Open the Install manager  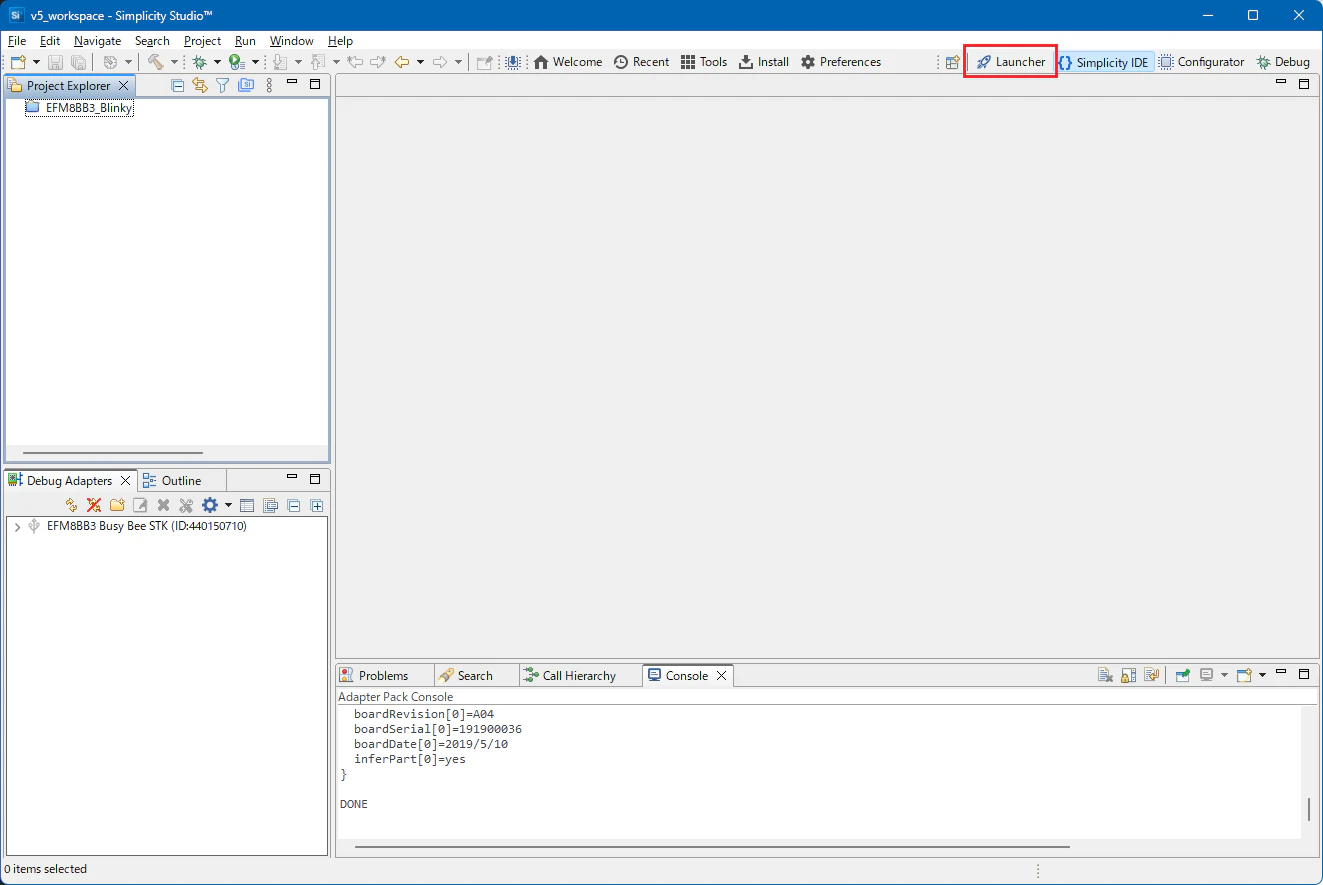(x=764, y=62)
